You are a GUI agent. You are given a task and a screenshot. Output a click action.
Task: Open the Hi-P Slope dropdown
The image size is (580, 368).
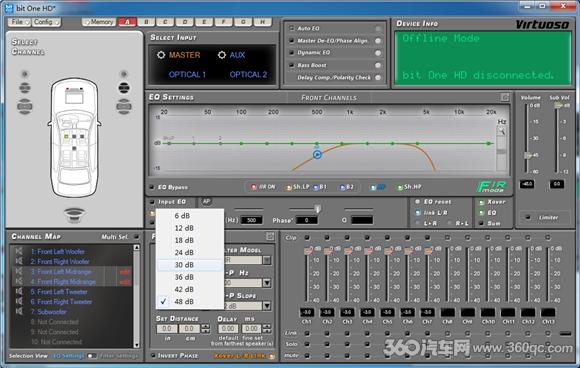[267, 306]
